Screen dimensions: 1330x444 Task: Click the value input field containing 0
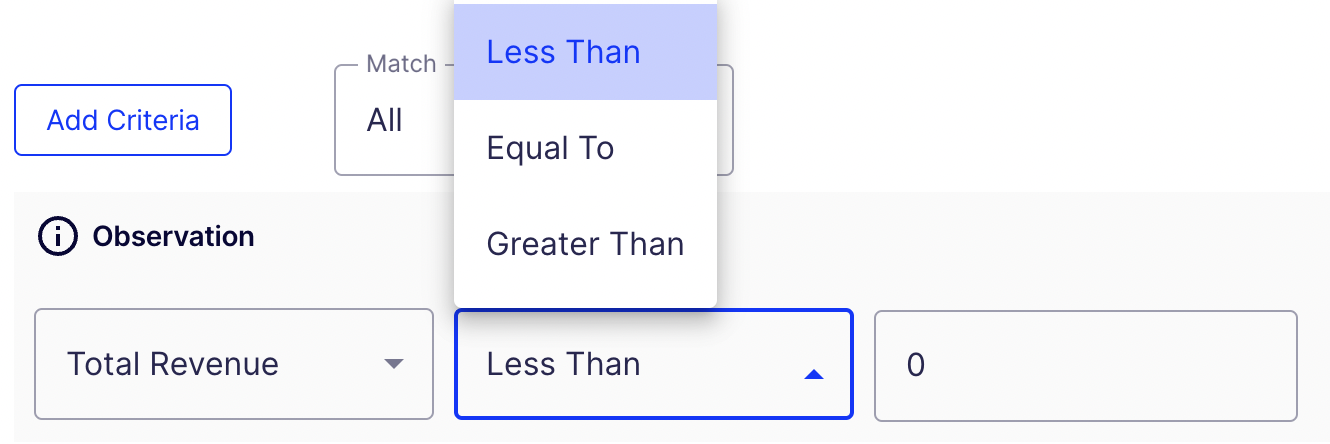point(1086,365)
